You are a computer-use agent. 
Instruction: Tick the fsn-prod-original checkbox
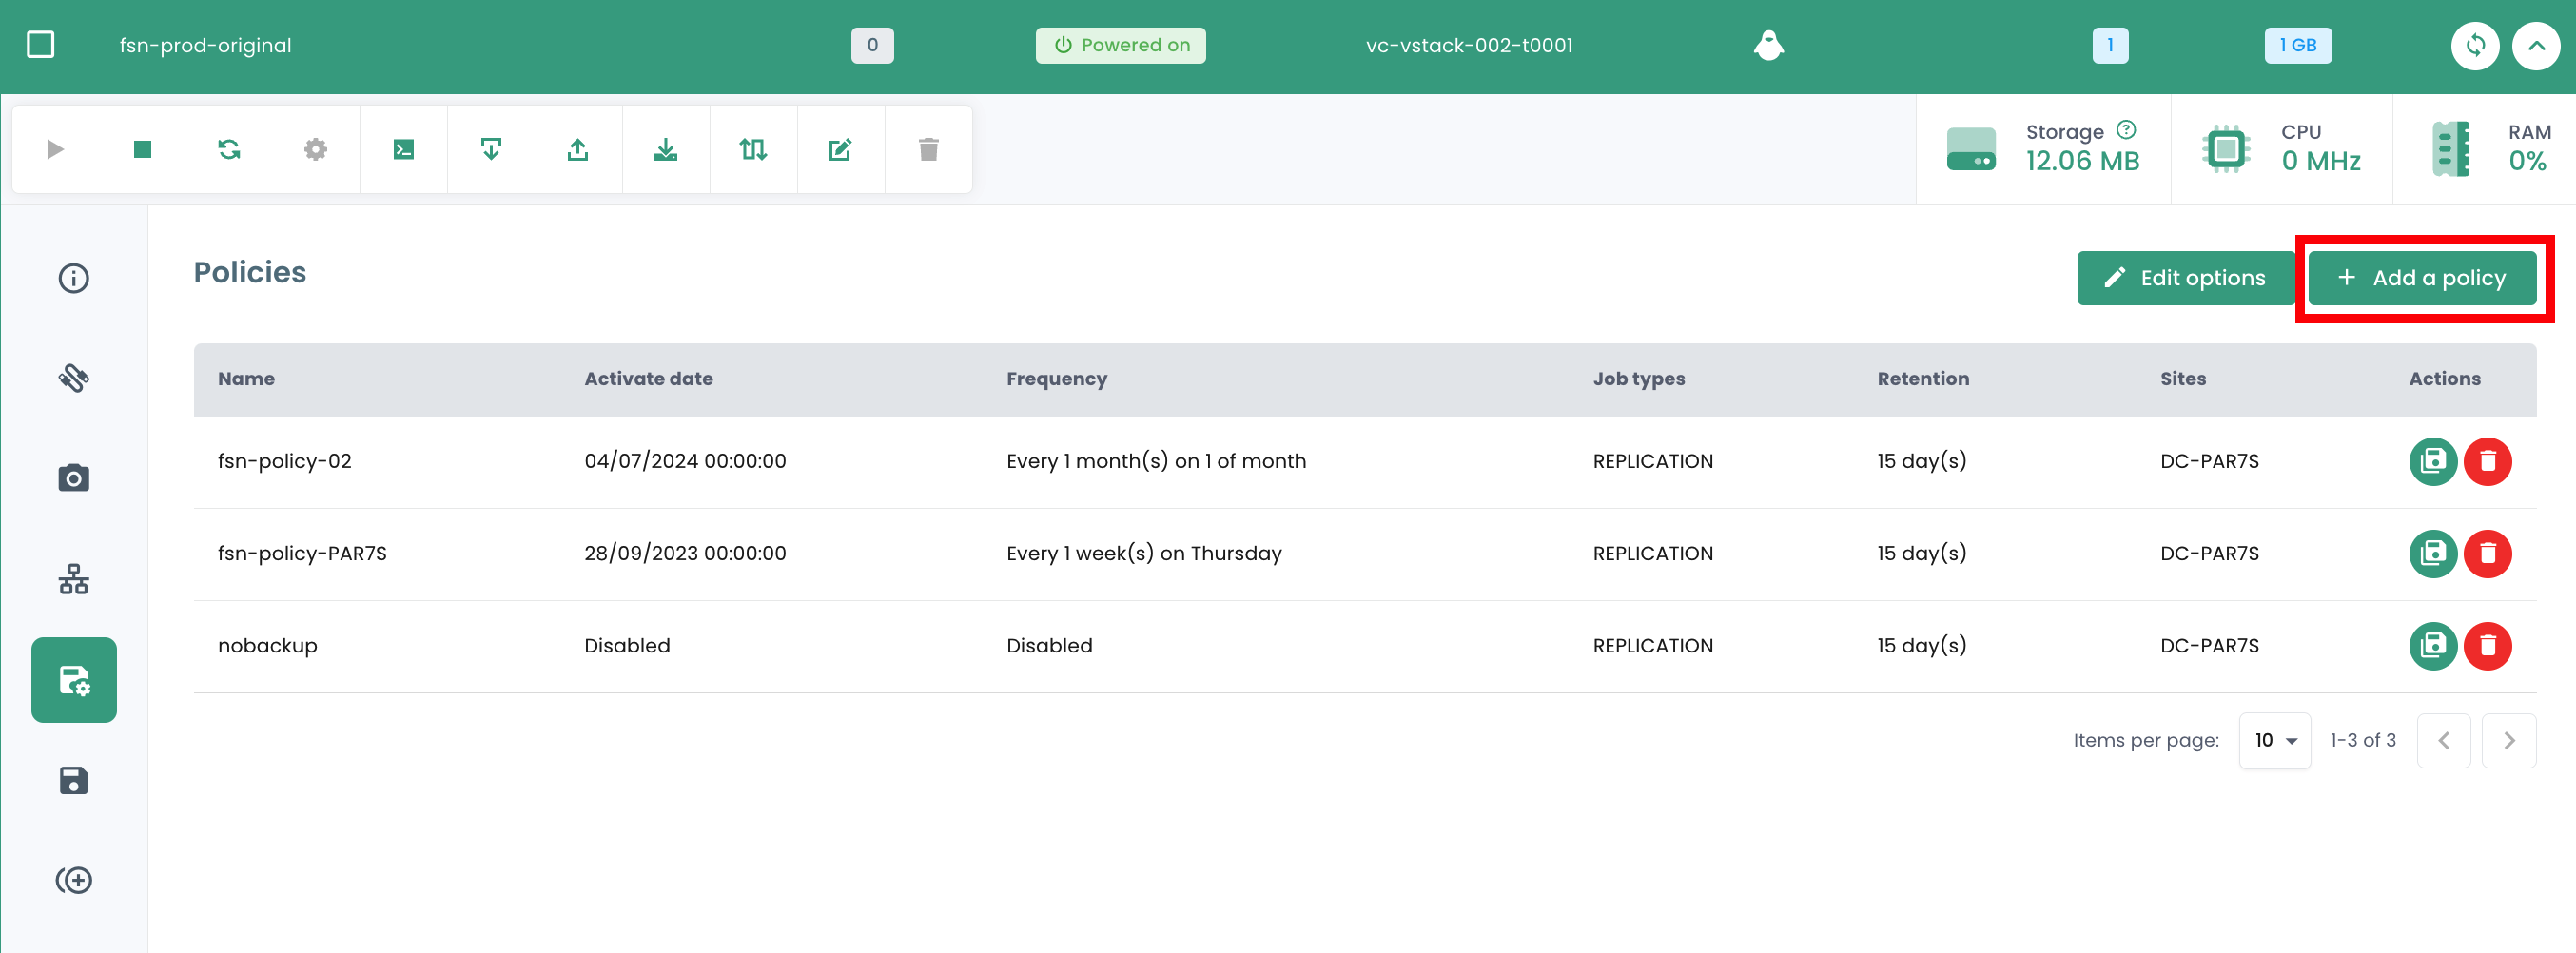click(x=41, y=45)
